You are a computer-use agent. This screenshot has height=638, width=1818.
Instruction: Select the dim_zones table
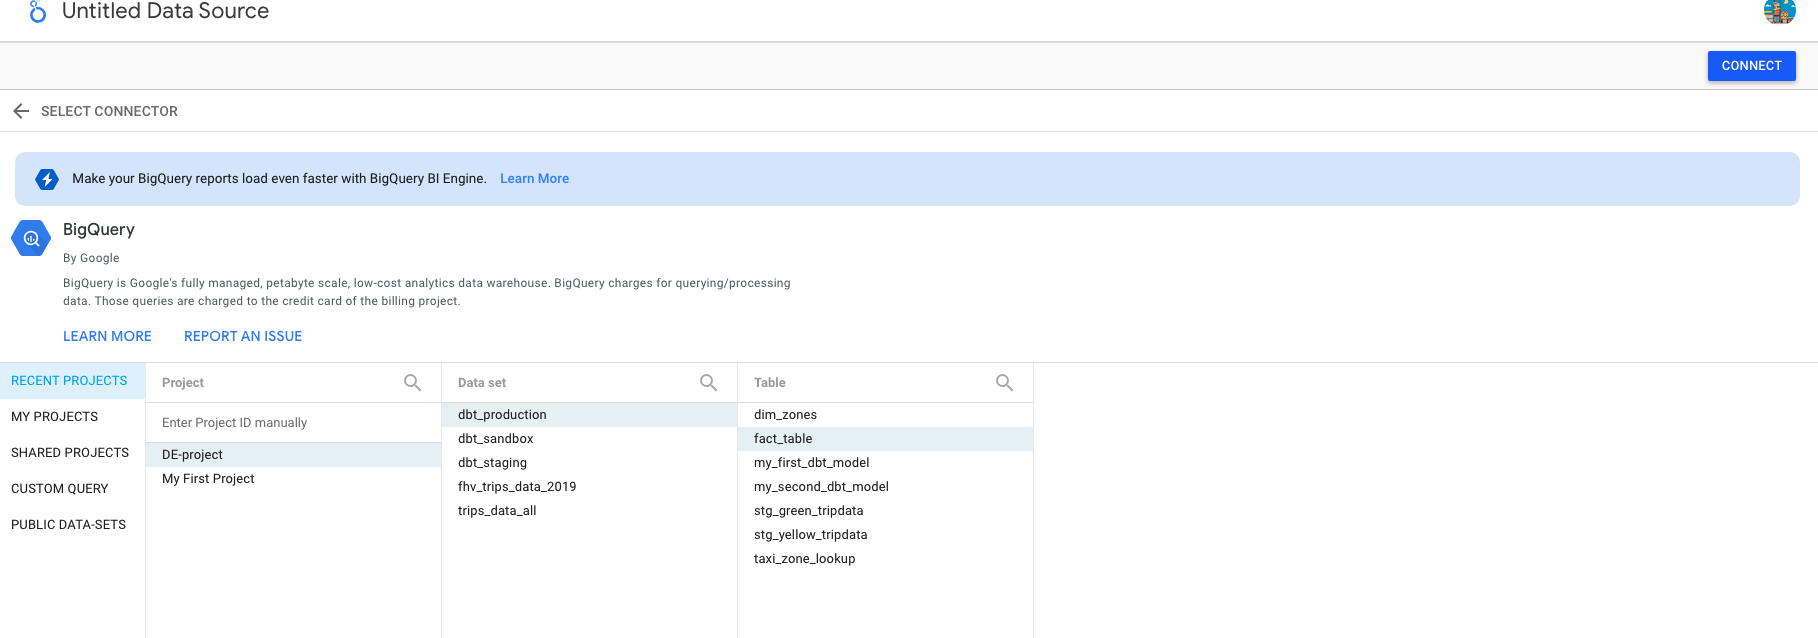[x=885, y=415]
